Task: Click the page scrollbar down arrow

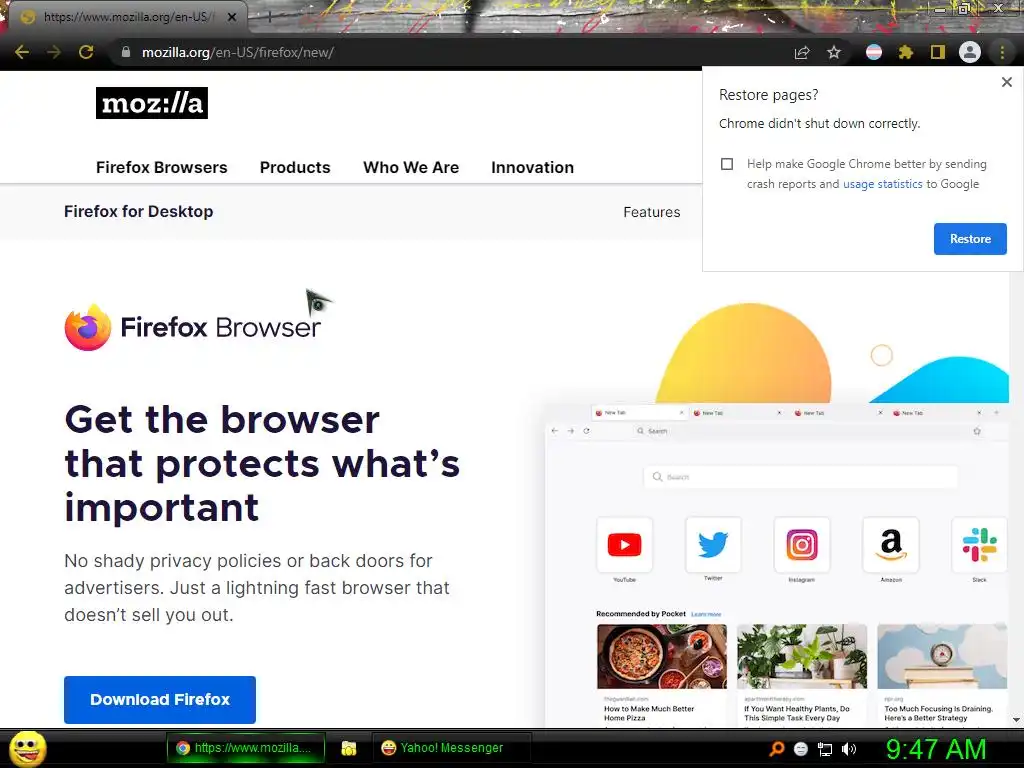Action: (1016, 720)
